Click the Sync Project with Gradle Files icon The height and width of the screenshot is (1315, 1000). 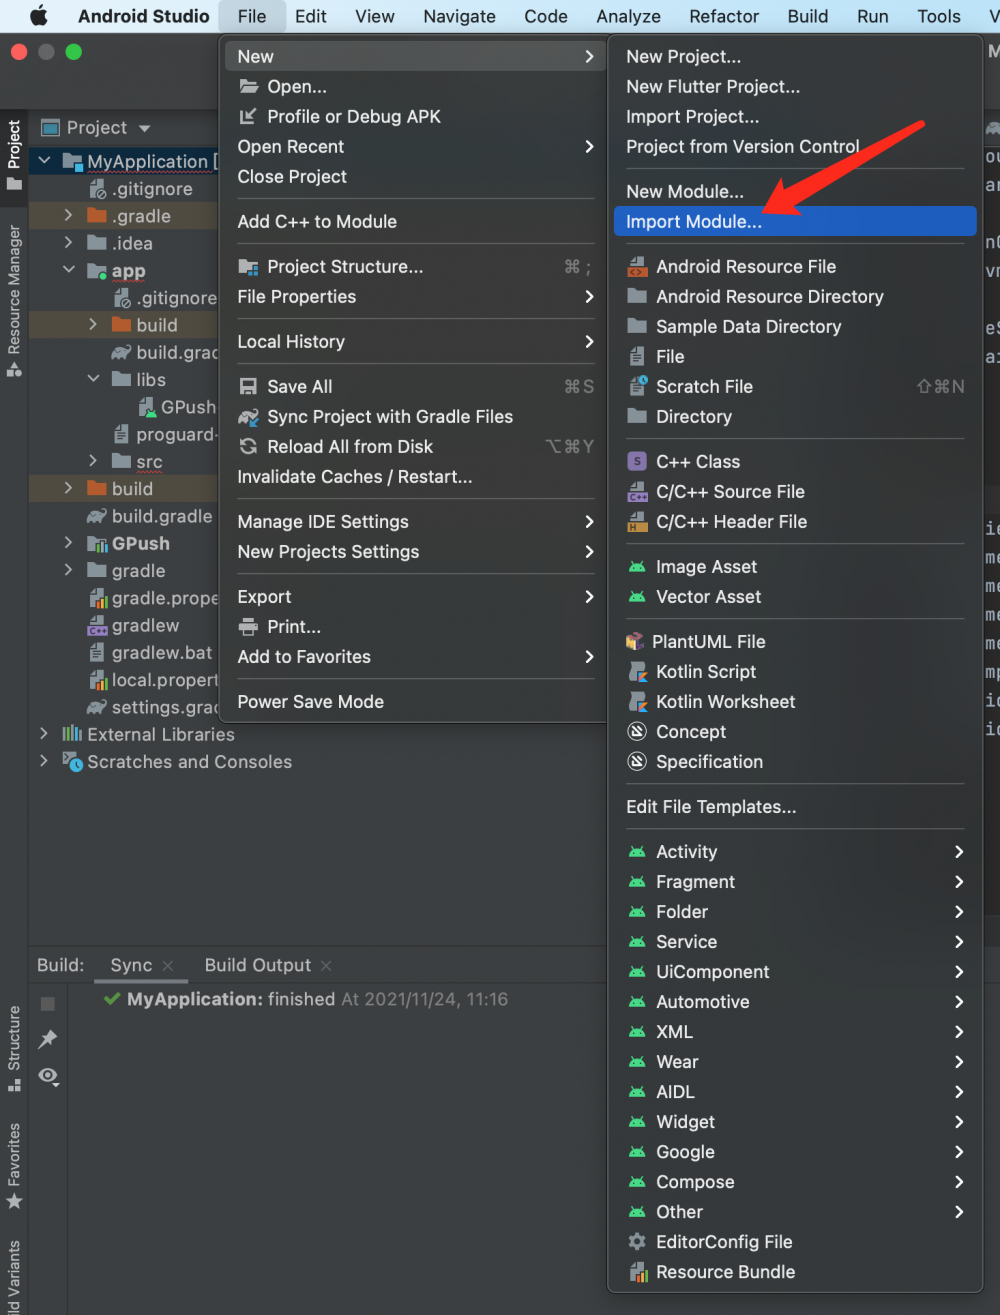coord(248,417)
